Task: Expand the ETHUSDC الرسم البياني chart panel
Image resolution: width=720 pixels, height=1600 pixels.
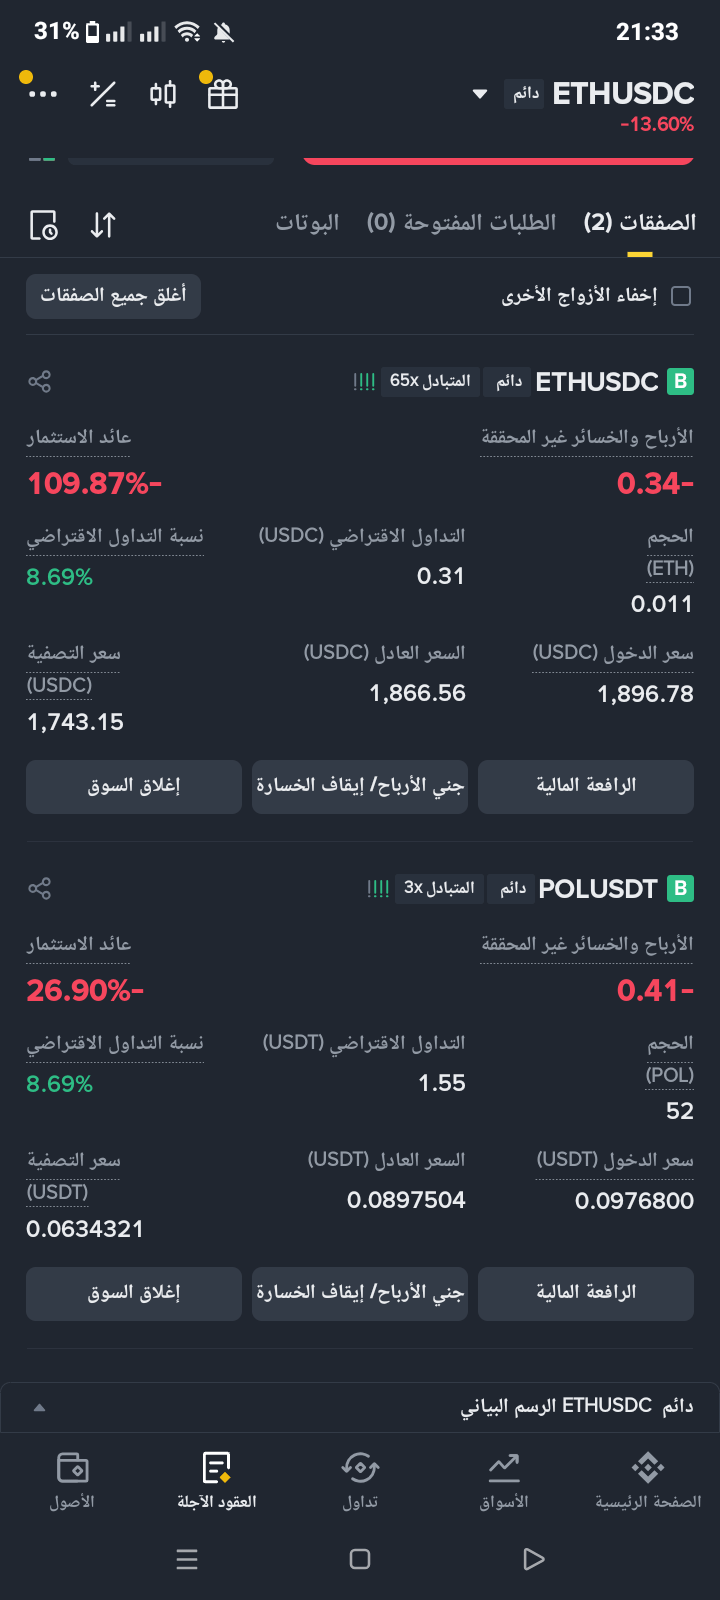Action: click(360, 1406)
